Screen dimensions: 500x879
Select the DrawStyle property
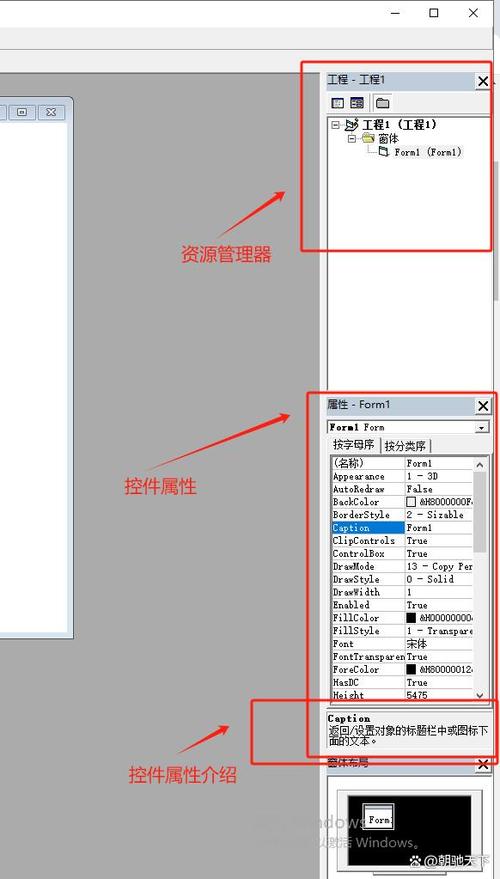click(368, 579)
